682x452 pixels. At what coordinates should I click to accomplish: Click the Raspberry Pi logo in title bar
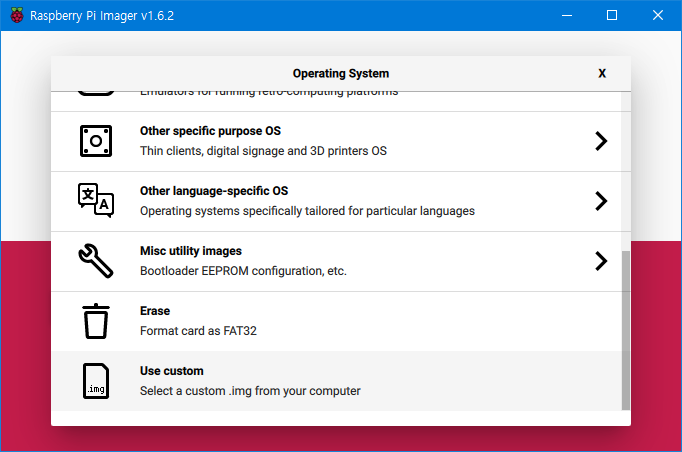click(x=17, y=15)
